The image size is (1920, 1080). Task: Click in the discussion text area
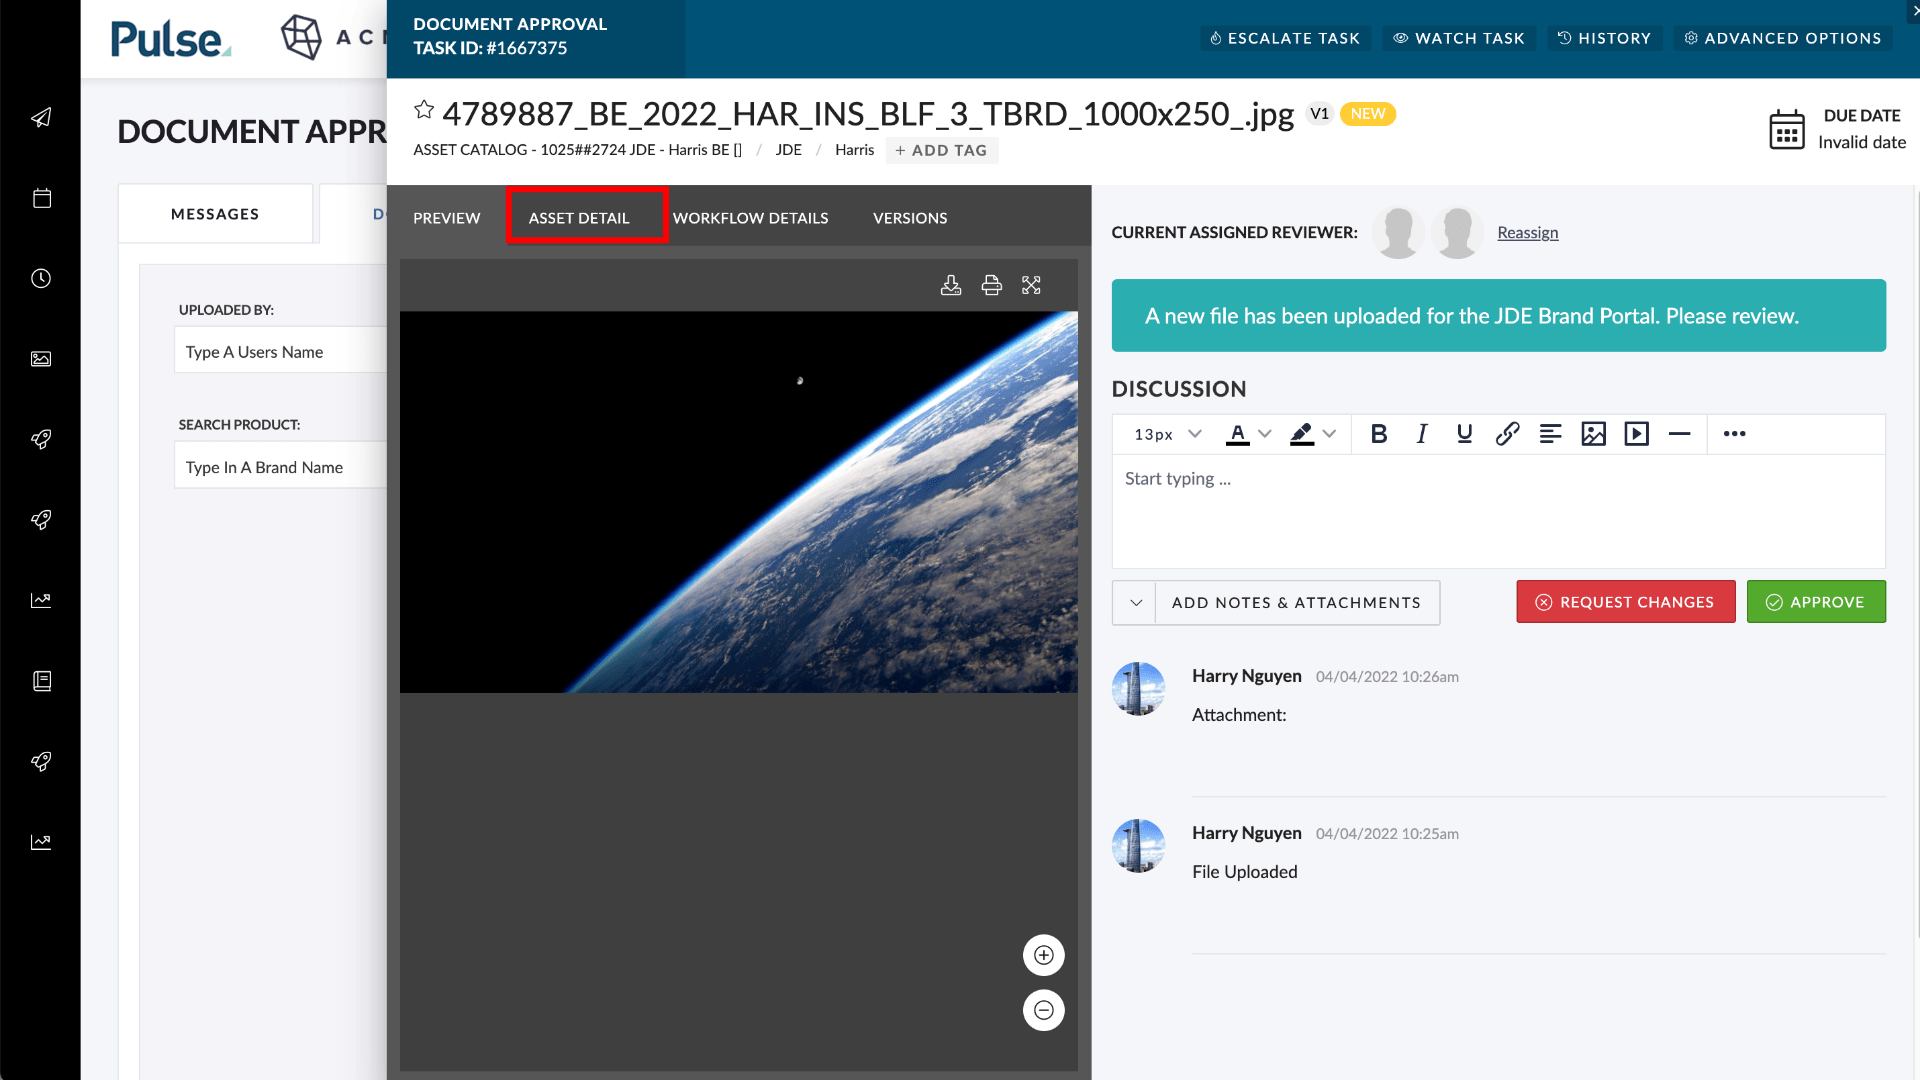click(x=1498, y=511)
